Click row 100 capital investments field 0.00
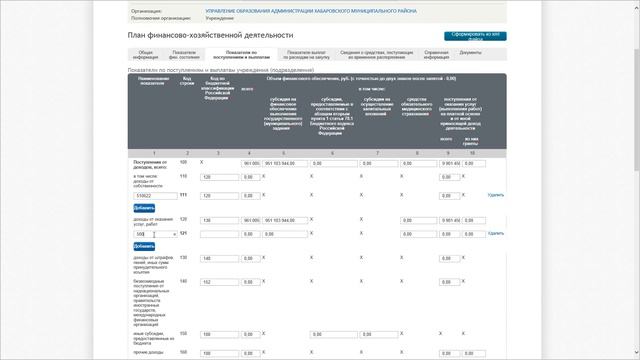The height and width of the screenshot is (360, 640). [x=379, y=164]
